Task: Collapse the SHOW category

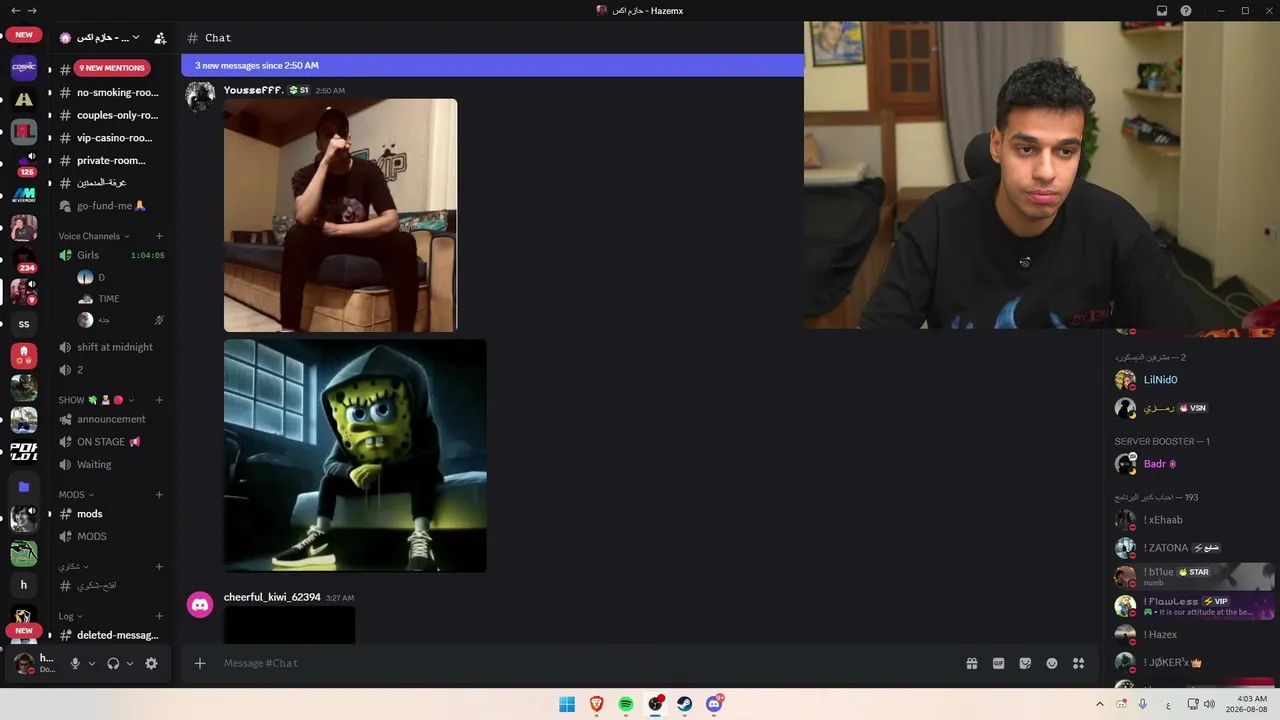Action: click(96, 400)
